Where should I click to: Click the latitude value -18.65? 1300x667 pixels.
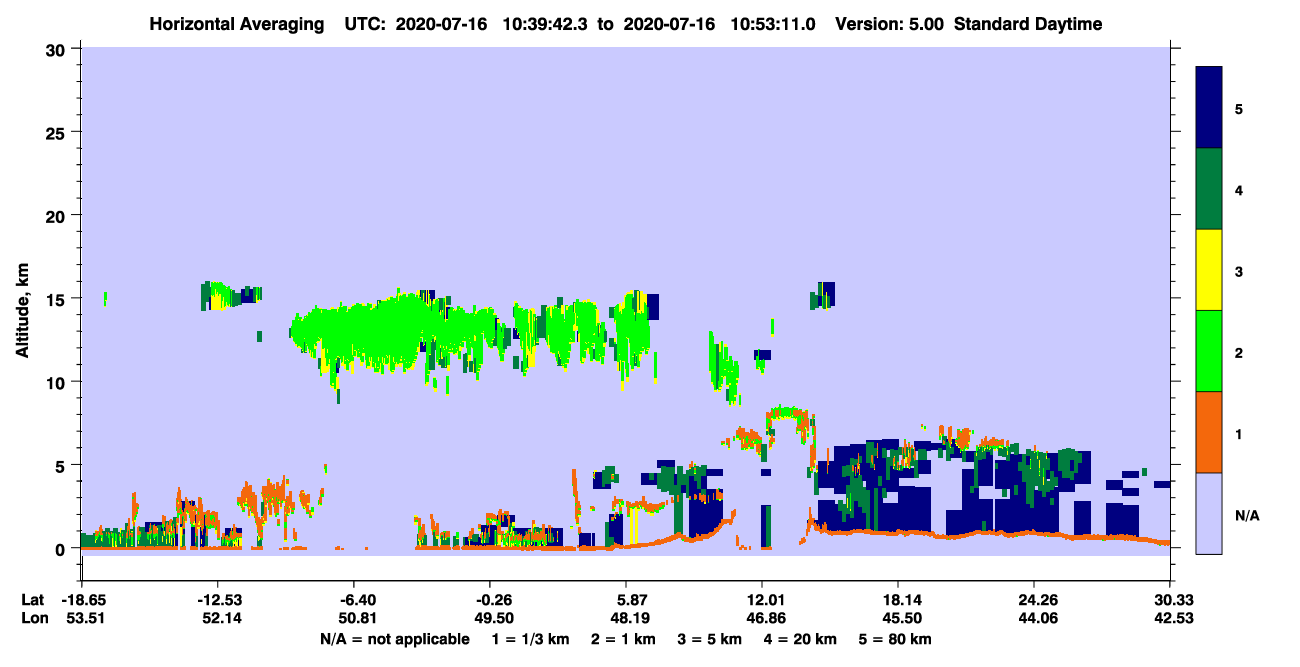pyautogui.click(x=82, y=600)
